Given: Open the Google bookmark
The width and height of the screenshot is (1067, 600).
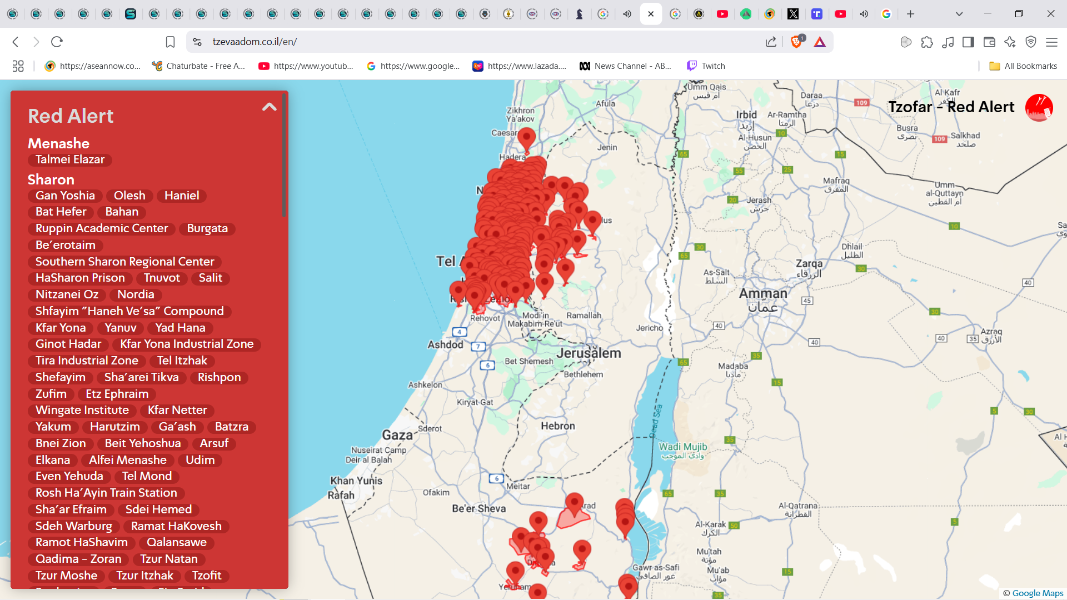Looking at the screenshot, I should (413, 66).
